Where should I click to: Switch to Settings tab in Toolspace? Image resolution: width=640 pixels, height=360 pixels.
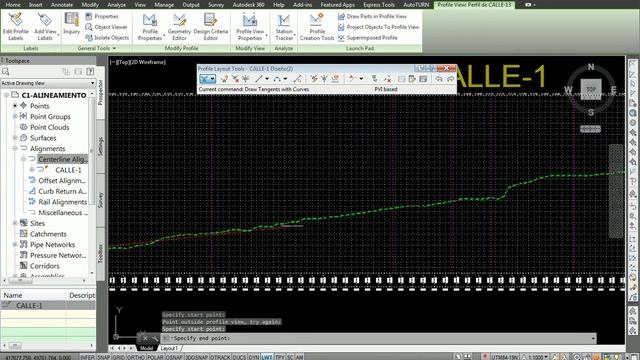point(101,146)
